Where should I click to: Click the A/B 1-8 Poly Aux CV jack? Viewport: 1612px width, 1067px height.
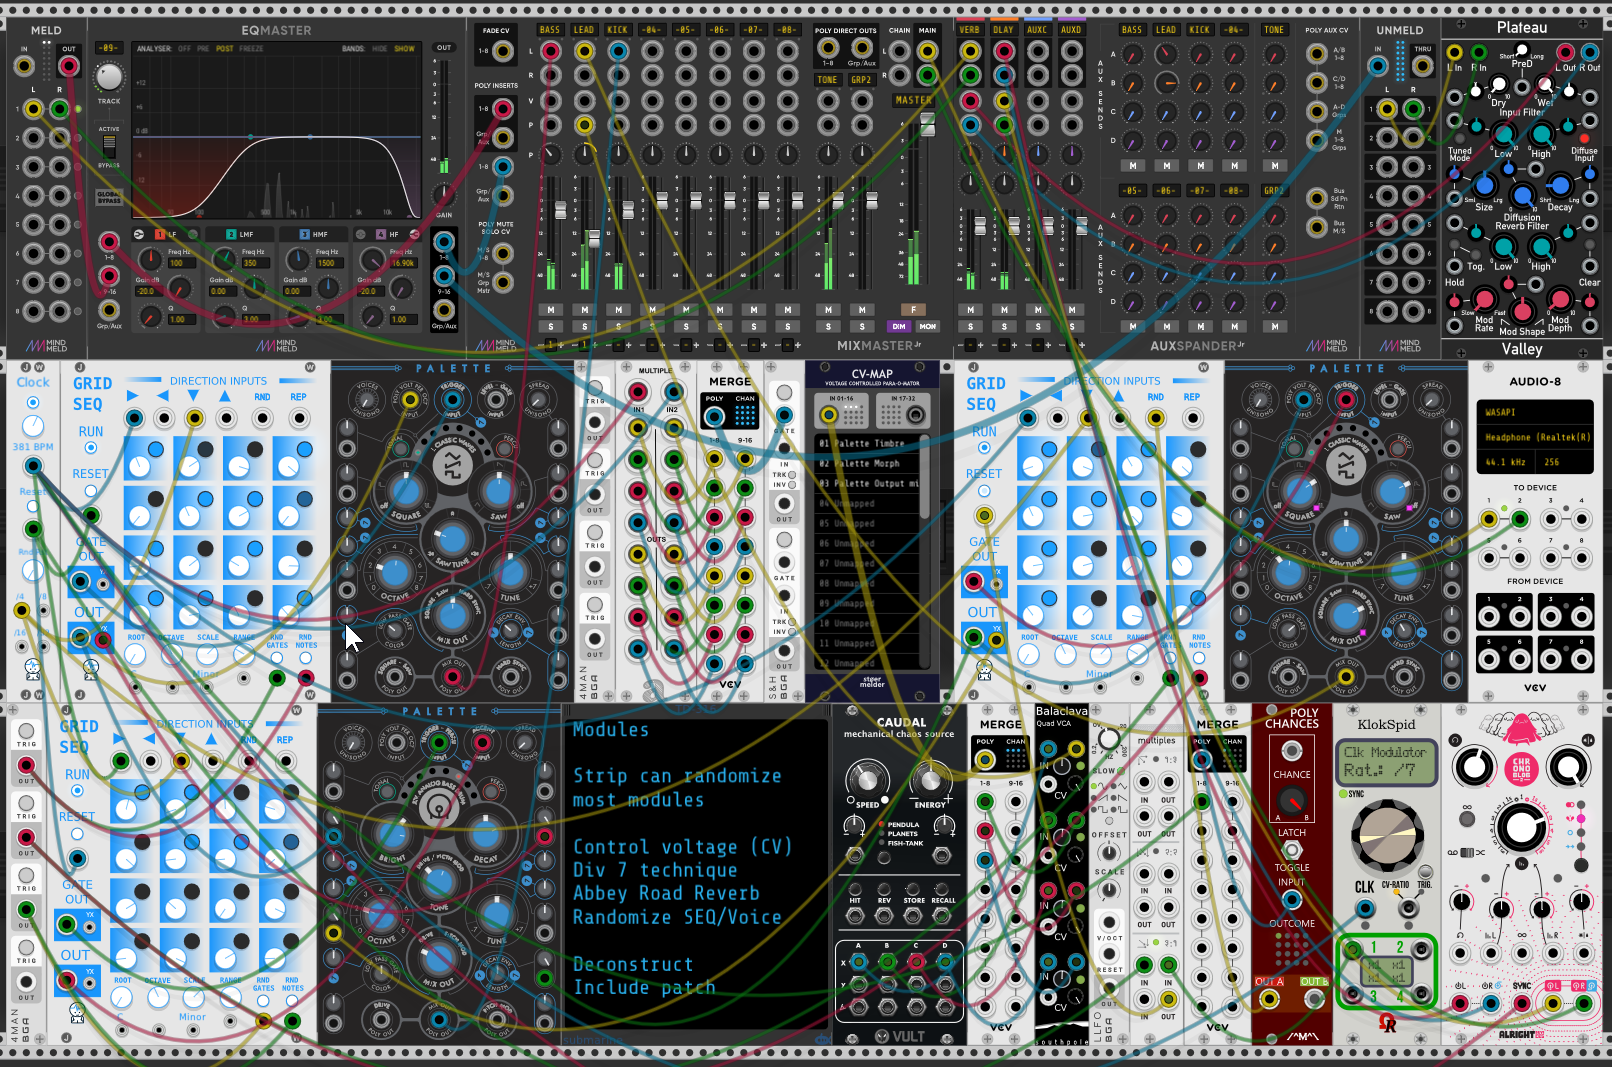pos(1317,54)
